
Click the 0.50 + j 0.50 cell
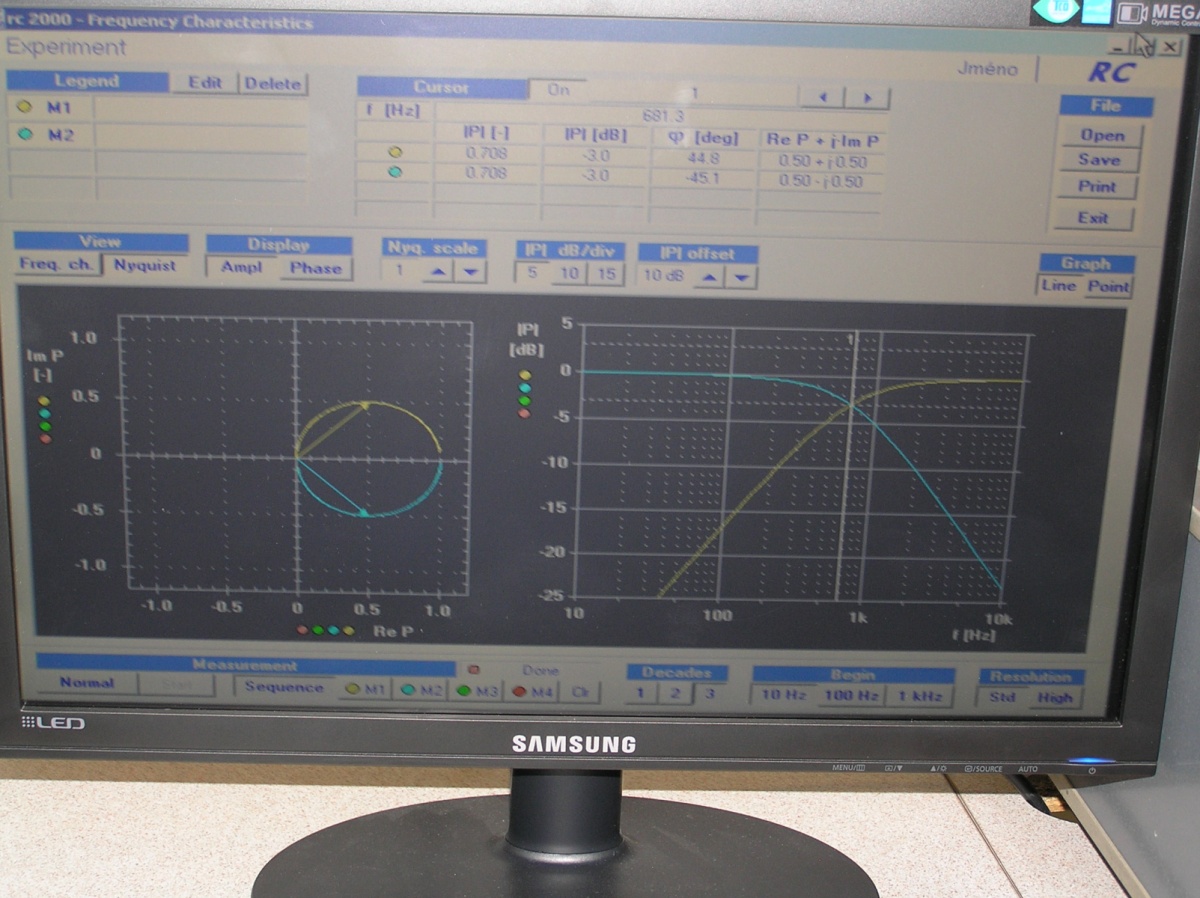pyautogui.click(x=821, y=161)
